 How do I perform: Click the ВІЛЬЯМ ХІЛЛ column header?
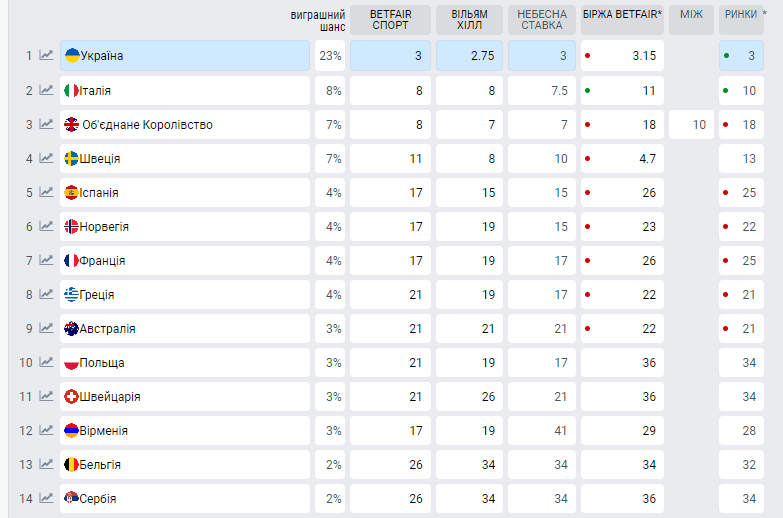tap(469, 19)
